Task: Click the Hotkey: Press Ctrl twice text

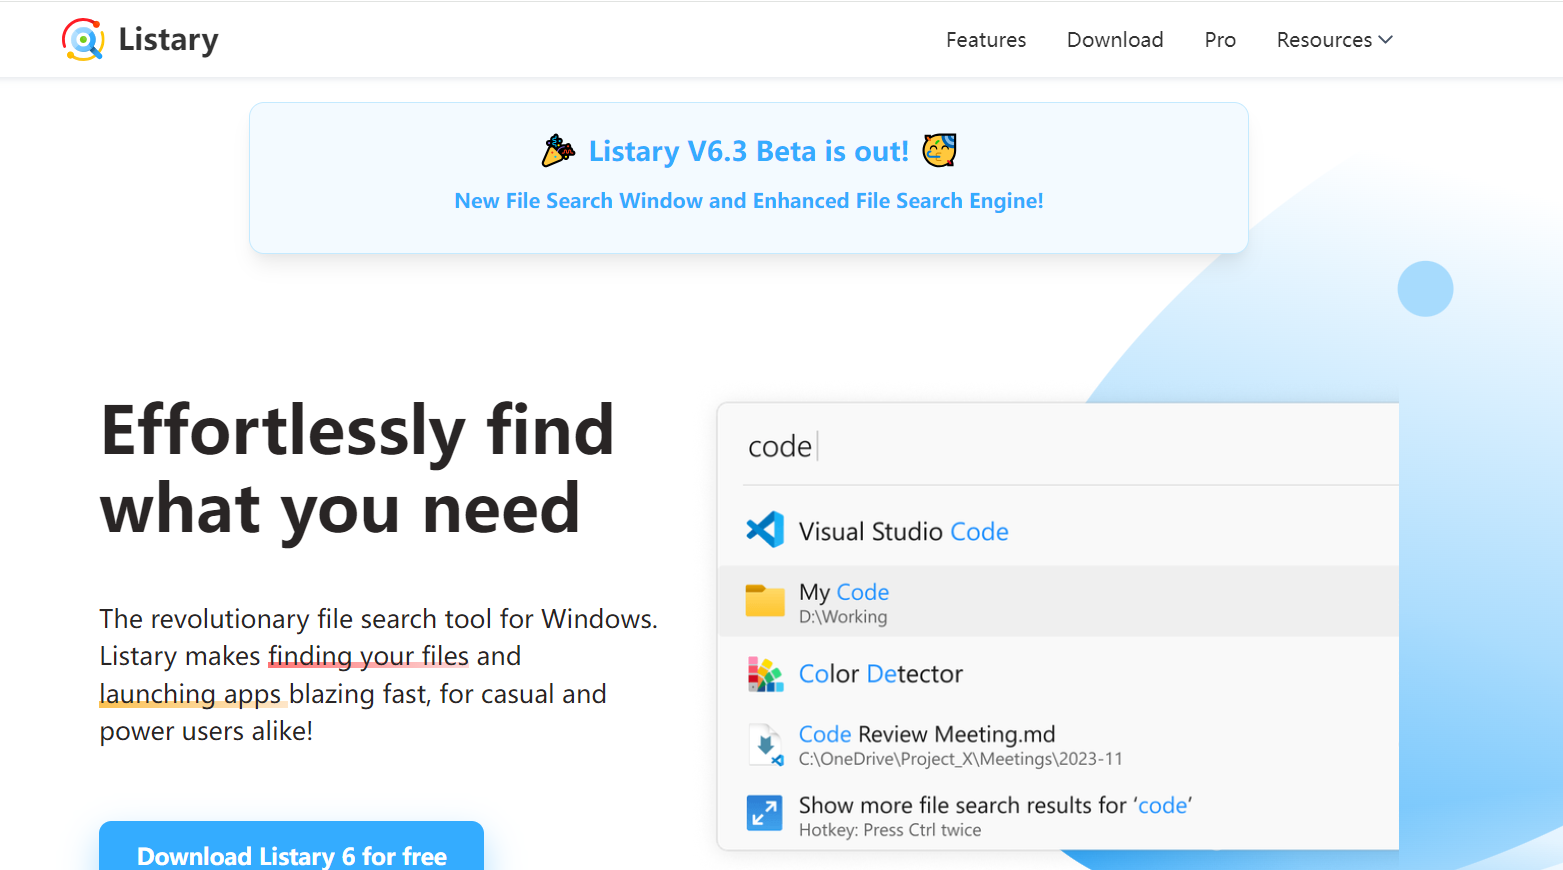Action: [890, 830]
